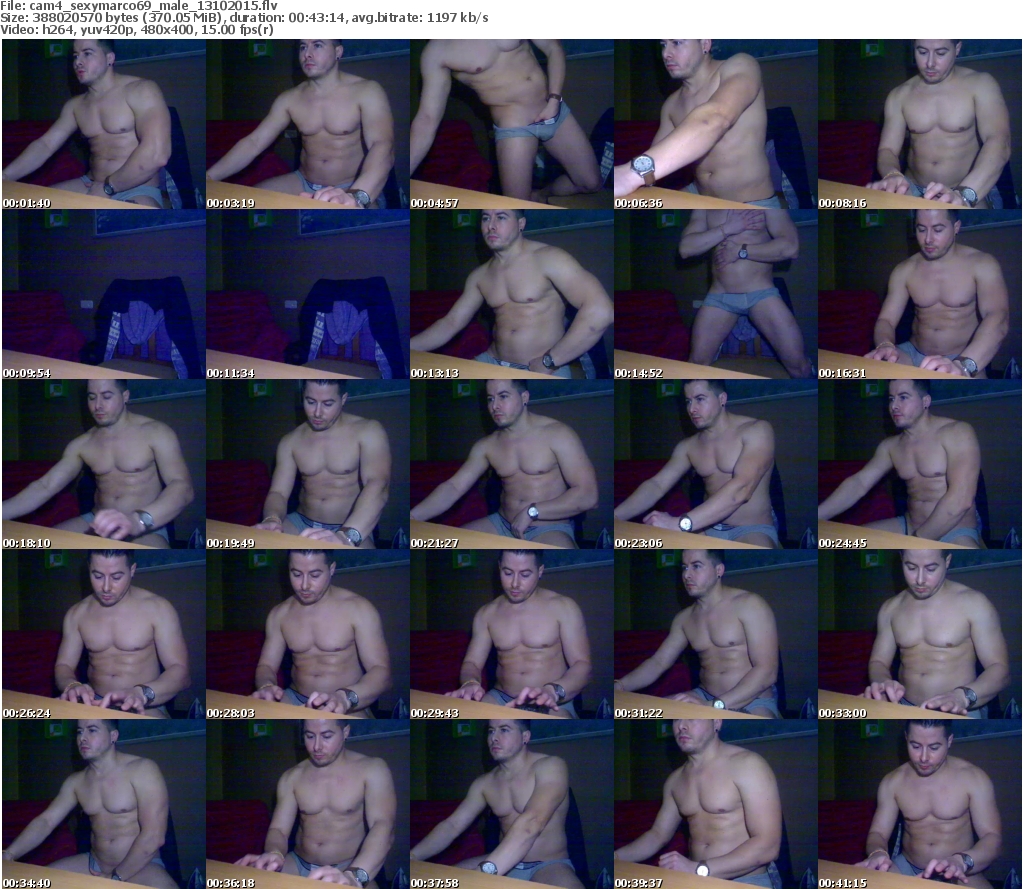Viewport: 1024px width, 889px height.
Task: Select the frame marked 00:16:31
Action: (920, 294)
